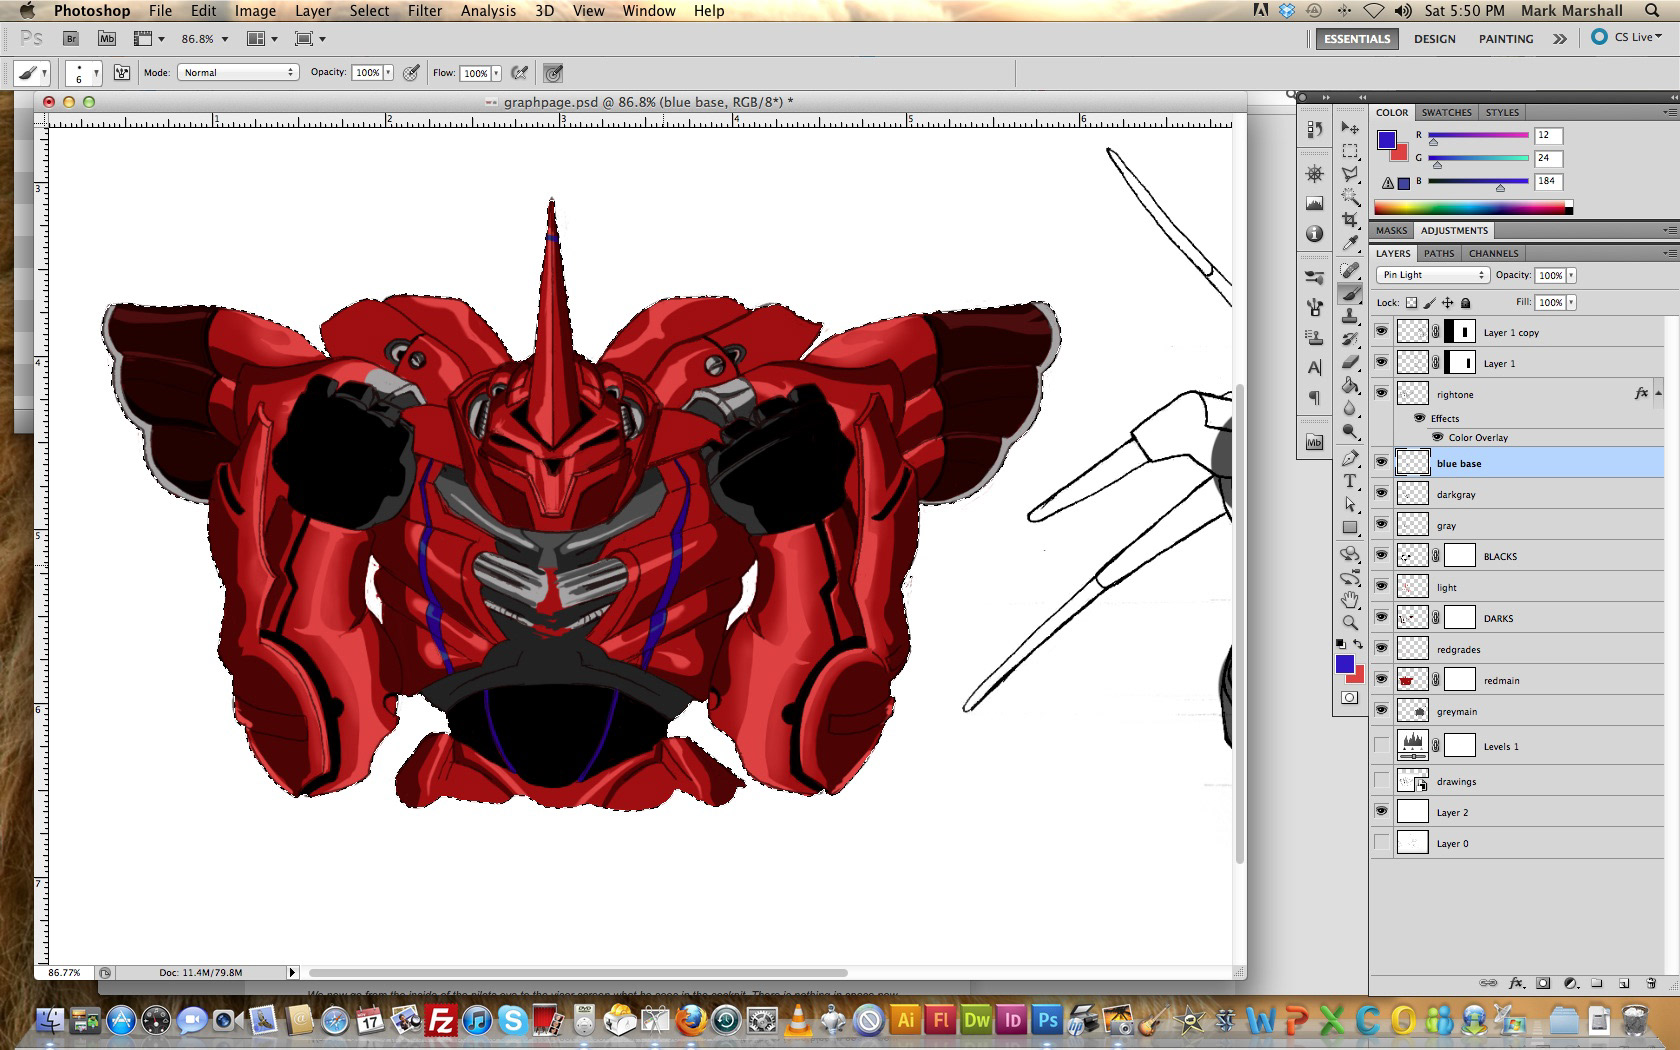Viewport: 1680px width, 1050px height.
Task: Select the Move tool
Action: point(1350,128)
